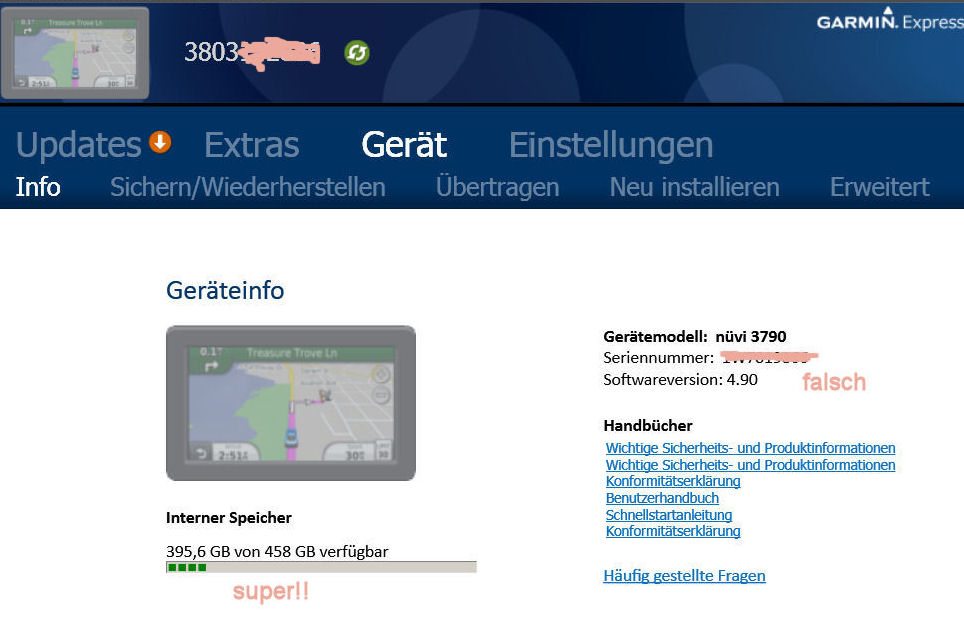Click the orange download arrow badge on Updates

tap(160, 143)
